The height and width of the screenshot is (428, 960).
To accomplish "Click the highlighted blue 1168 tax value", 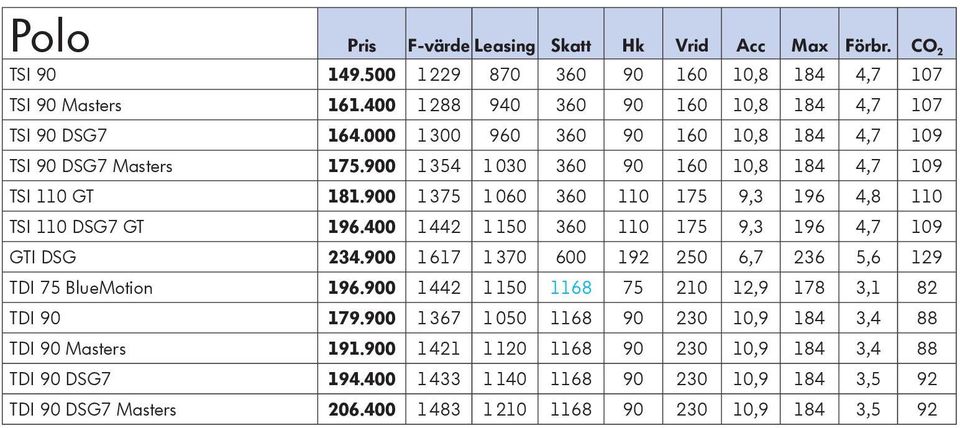I will coord(571,287).
